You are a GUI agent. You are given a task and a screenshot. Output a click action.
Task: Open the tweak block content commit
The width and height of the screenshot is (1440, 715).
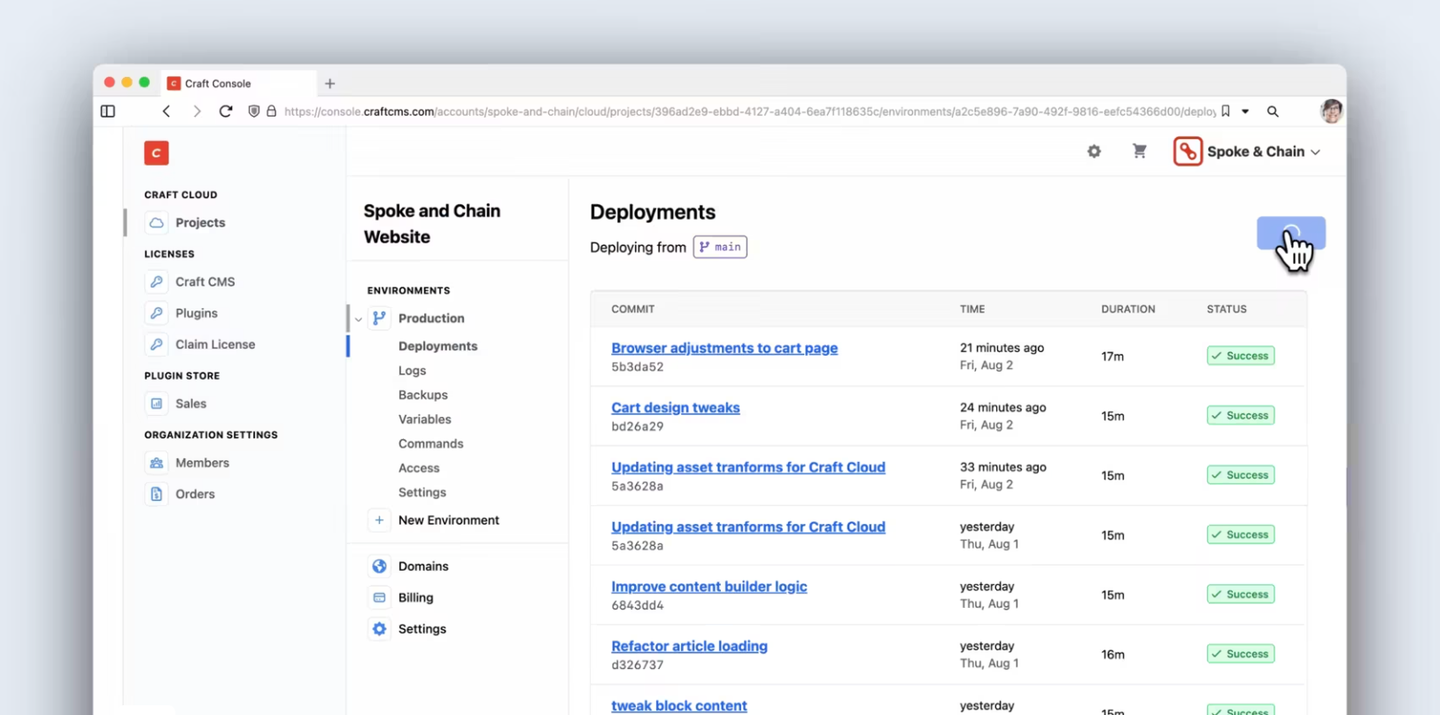coord(679,706)
